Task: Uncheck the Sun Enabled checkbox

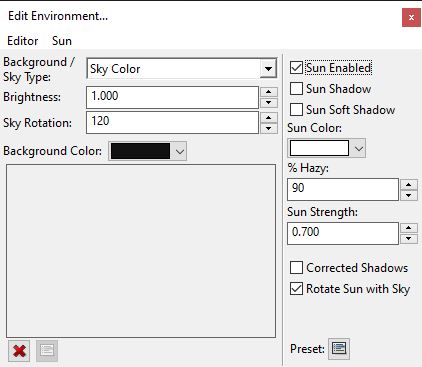Action: [x=296, y=68]
